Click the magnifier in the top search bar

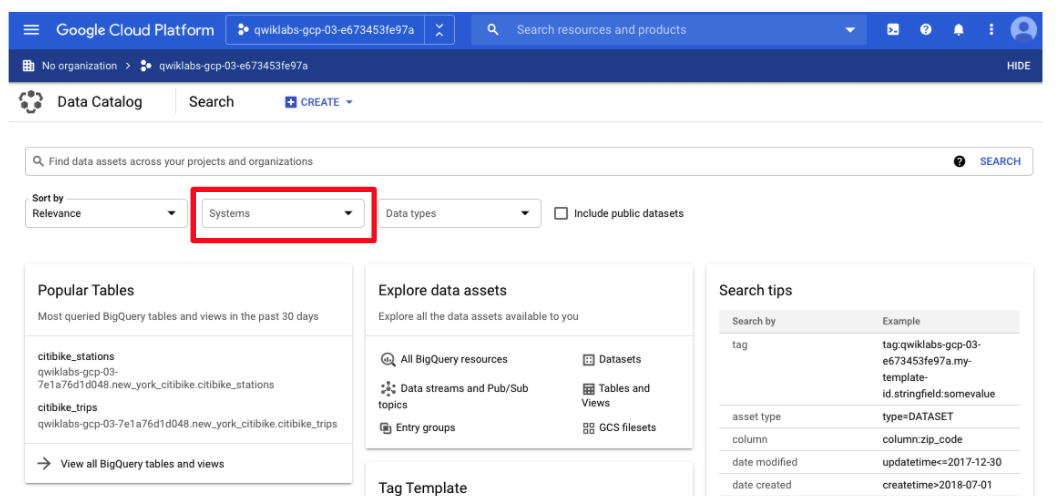tap(493, 30)
